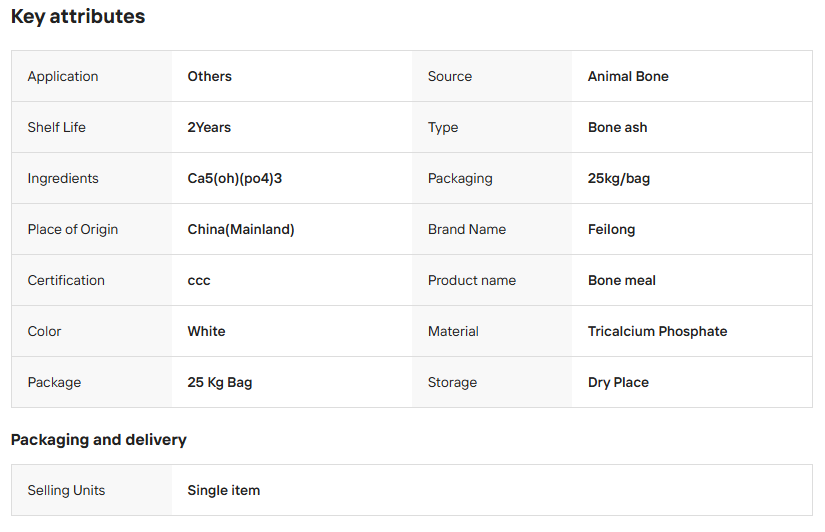
Task: Select the White color value
Action: [206, 331]
